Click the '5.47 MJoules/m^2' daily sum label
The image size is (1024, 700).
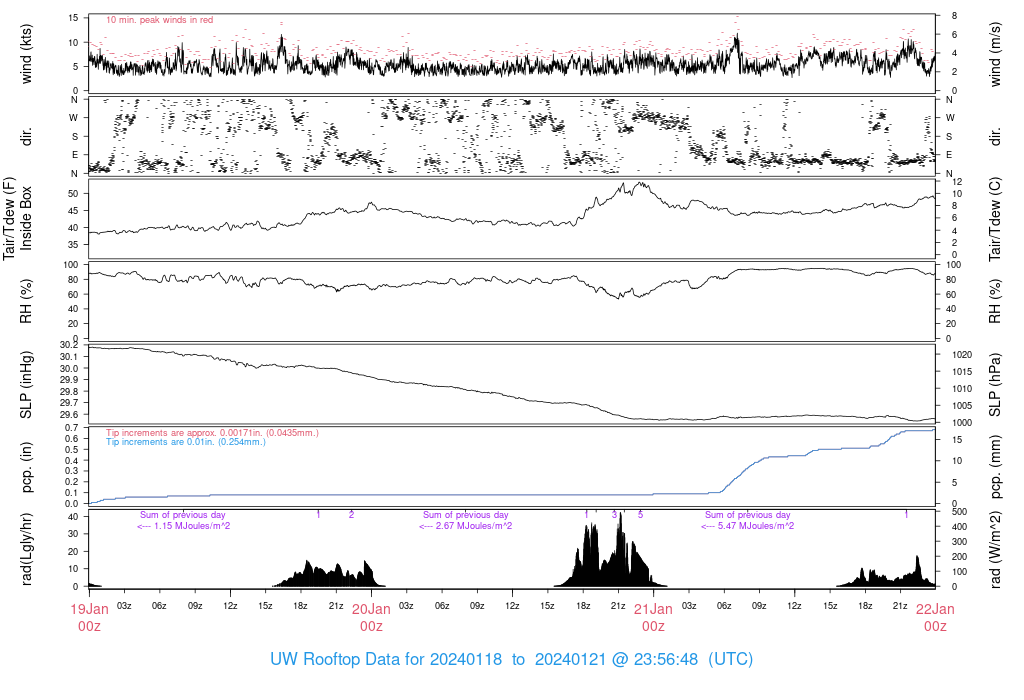748,526
